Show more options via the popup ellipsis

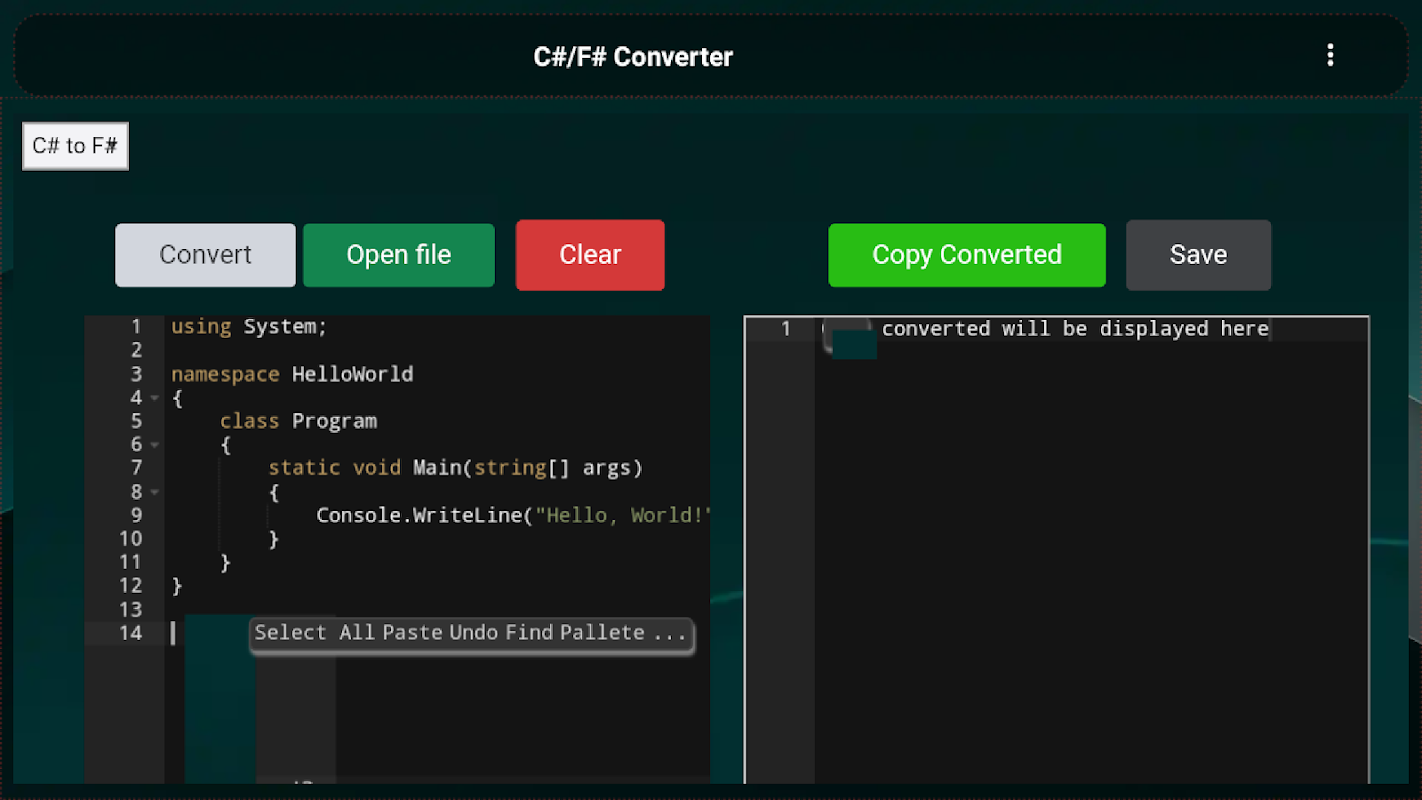669,633
